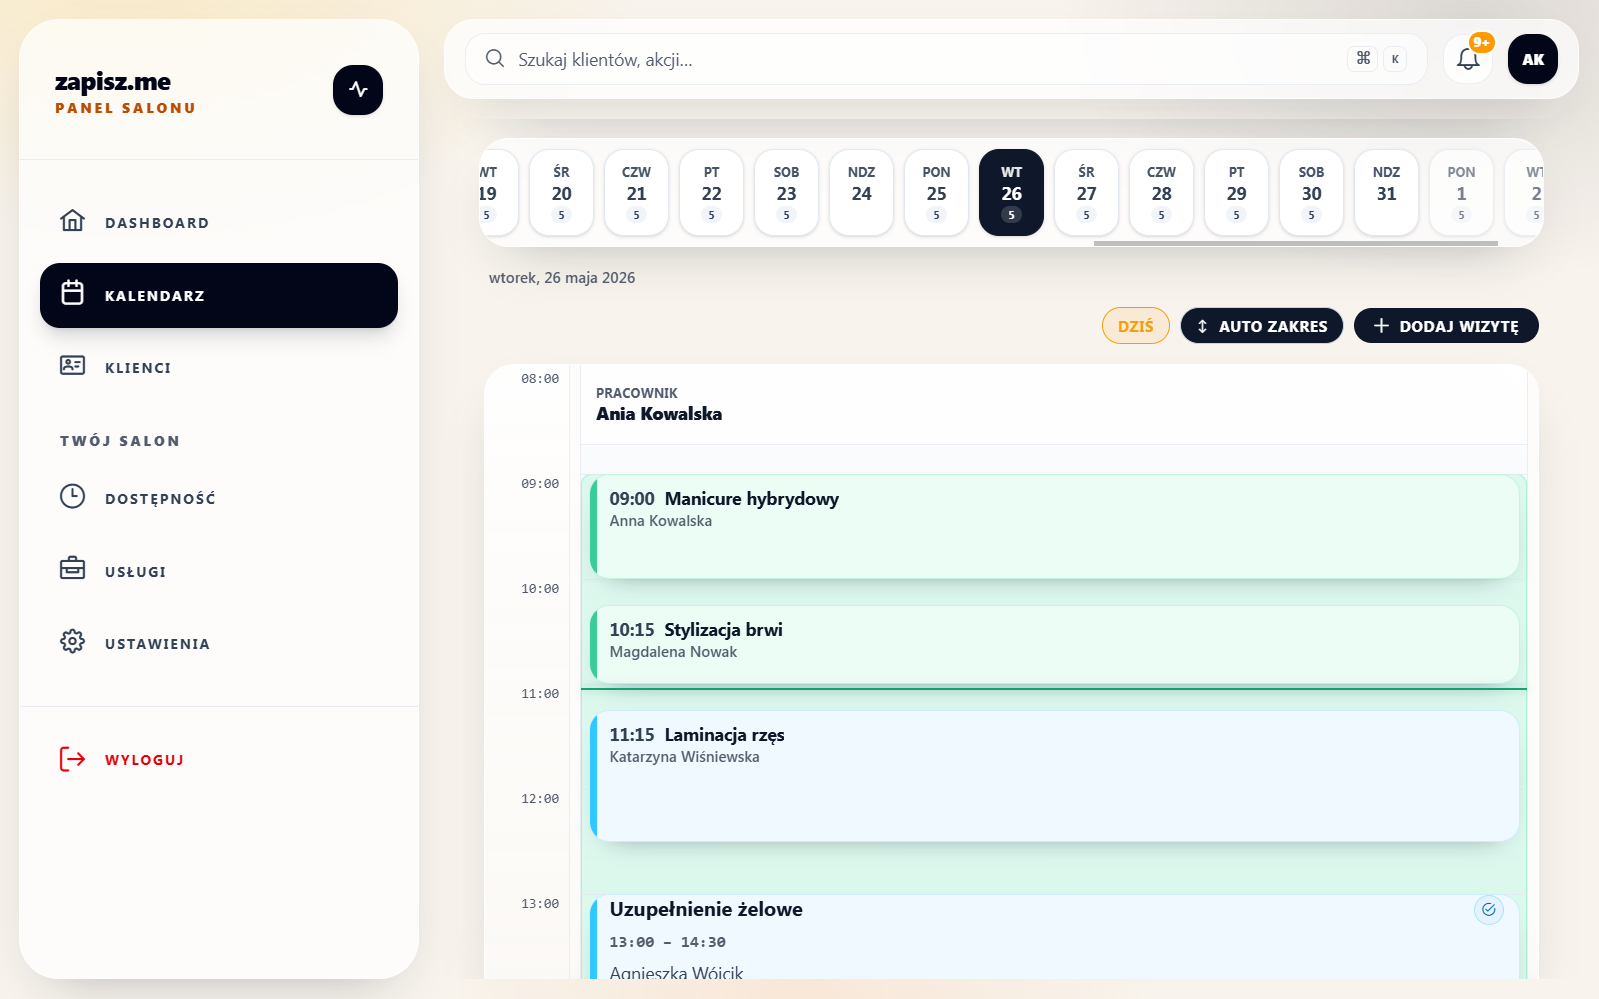Open the Usługi page
This screenshot has height=999, width=1599.
click(219, 571)
